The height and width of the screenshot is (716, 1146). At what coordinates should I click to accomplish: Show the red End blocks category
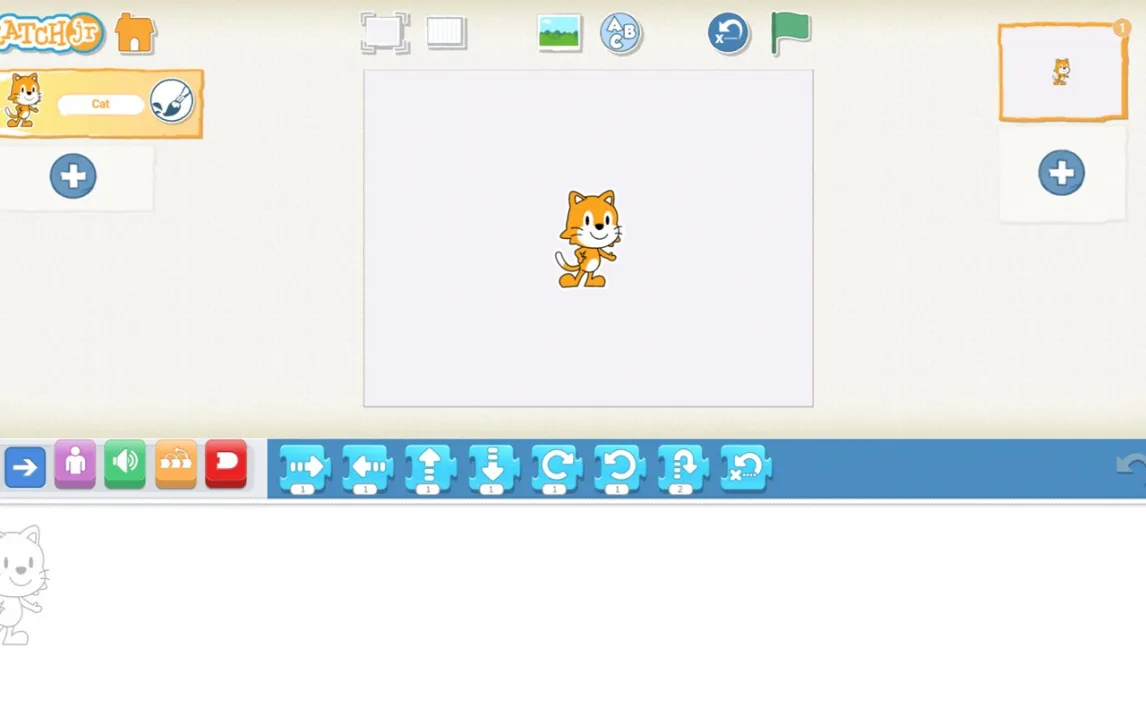coord(226,464)
